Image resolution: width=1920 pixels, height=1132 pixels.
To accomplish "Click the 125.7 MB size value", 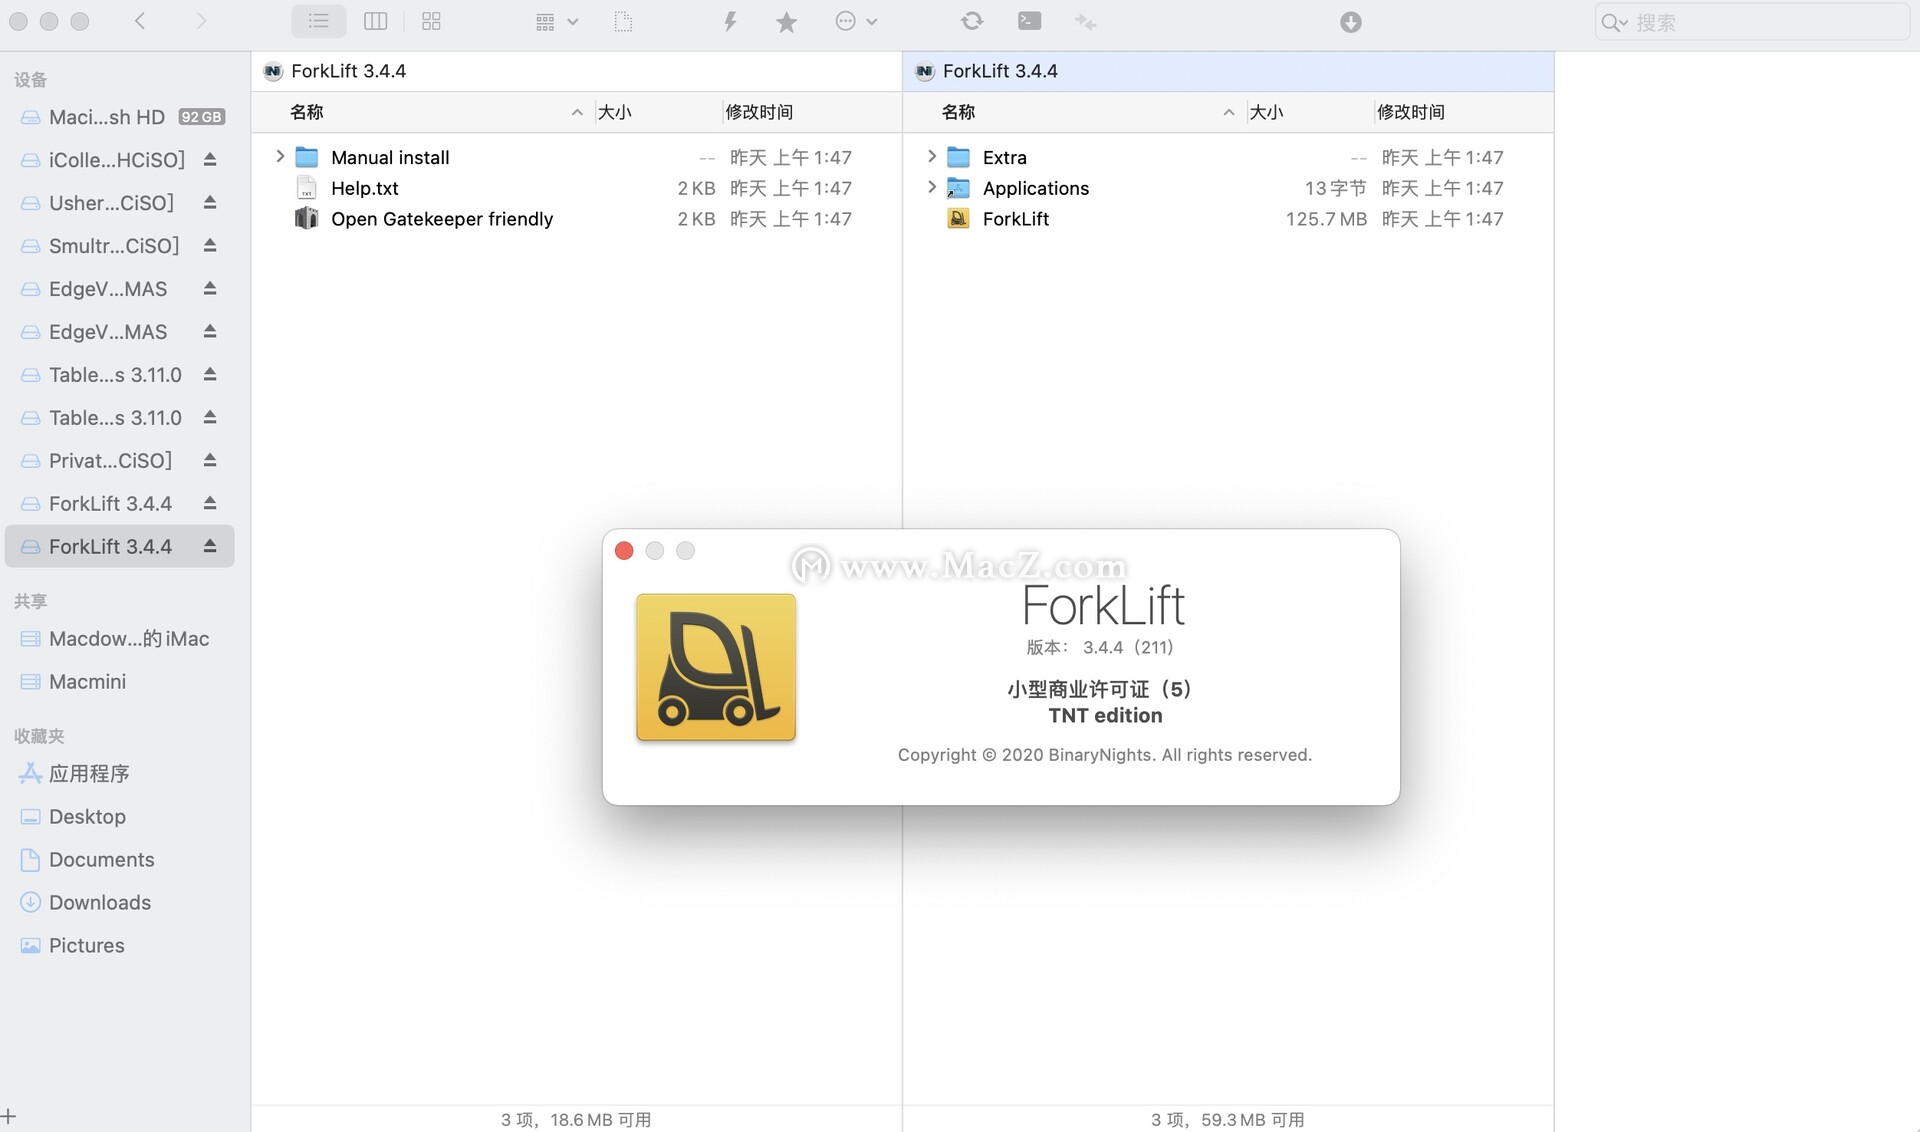I will 1326,219.
